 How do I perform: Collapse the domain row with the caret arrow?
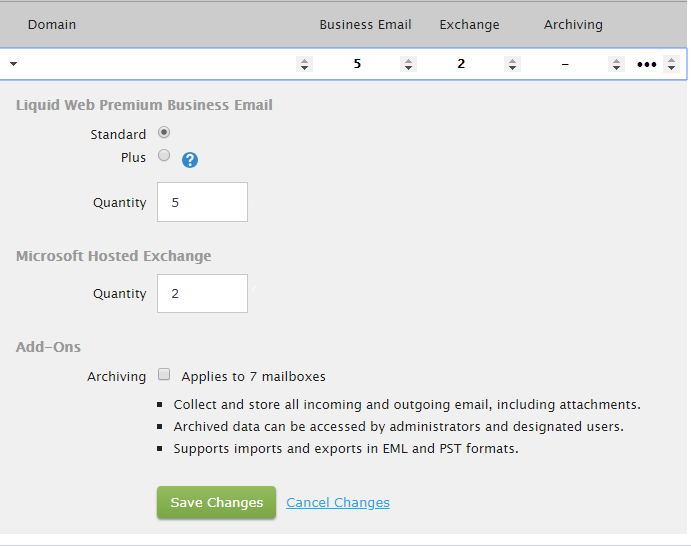pyautogui.click(x=14, y=64)
